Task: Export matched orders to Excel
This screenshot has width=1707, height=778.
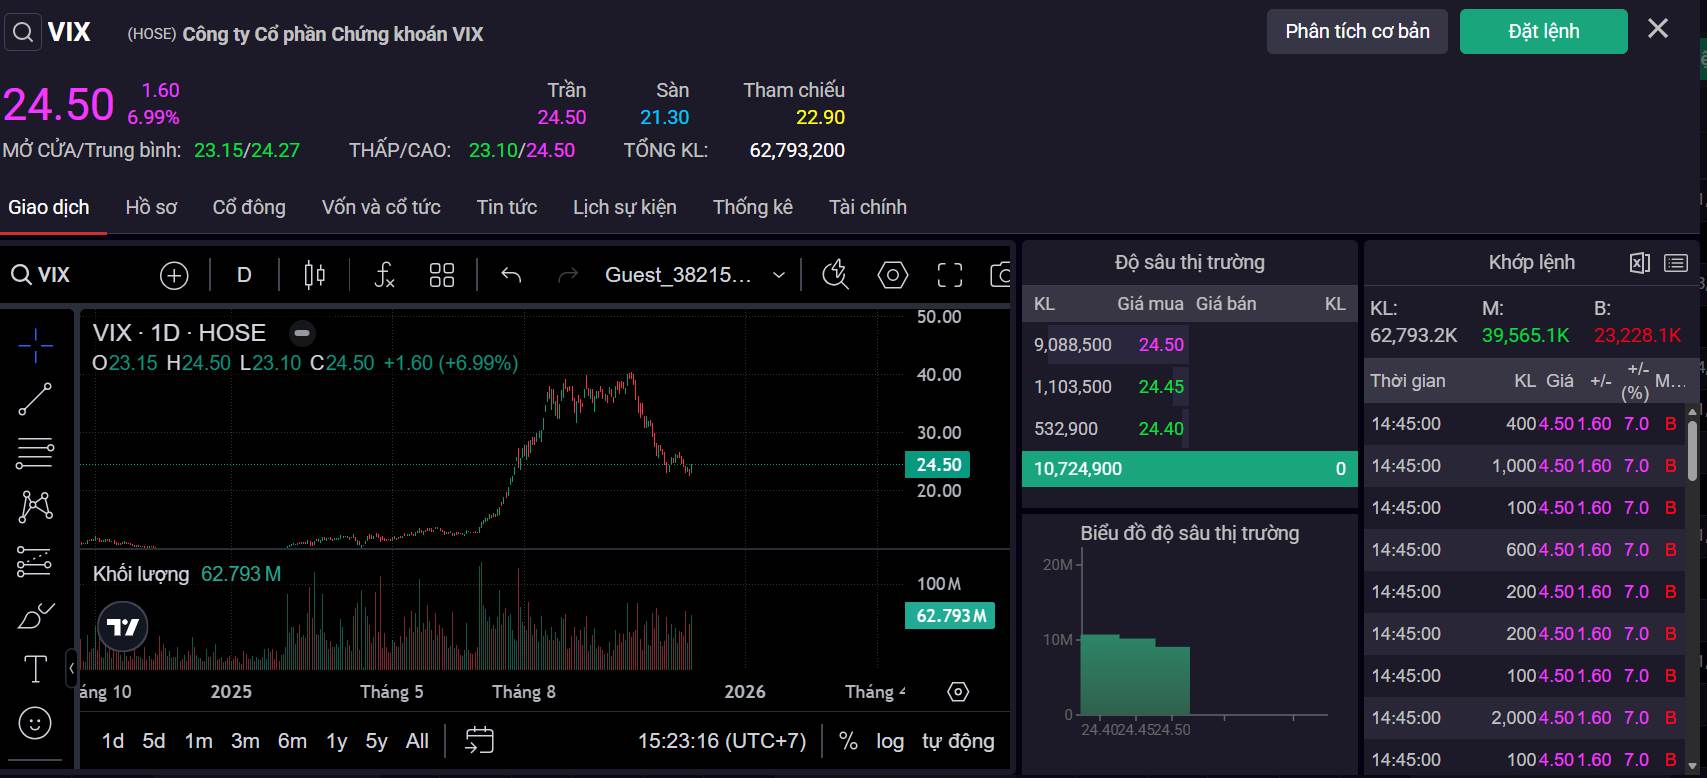Action: [1639, 263]
